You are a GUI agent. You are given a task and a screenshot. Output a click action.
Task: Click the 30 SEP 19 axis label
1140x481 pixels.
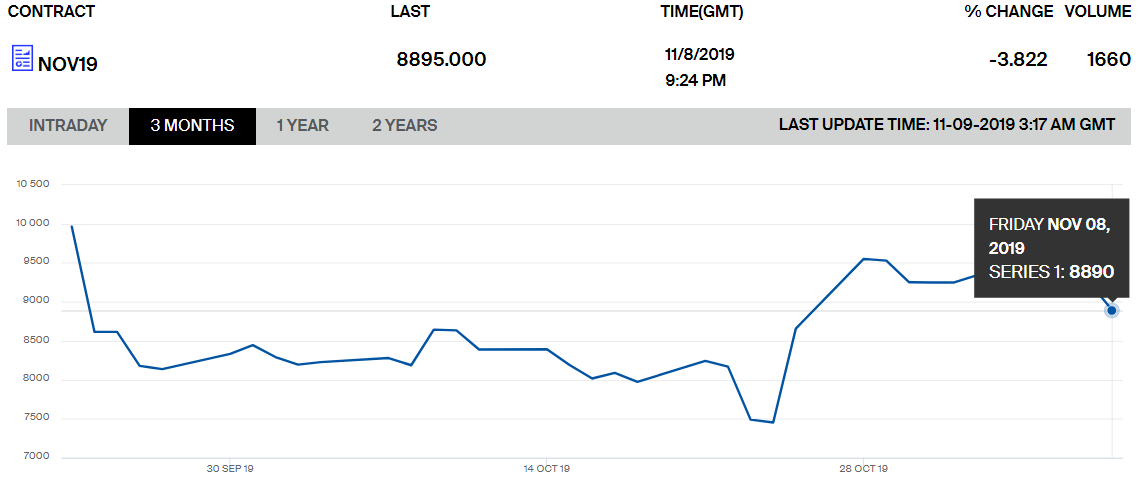pyautogui.click(x=230, y=469)
